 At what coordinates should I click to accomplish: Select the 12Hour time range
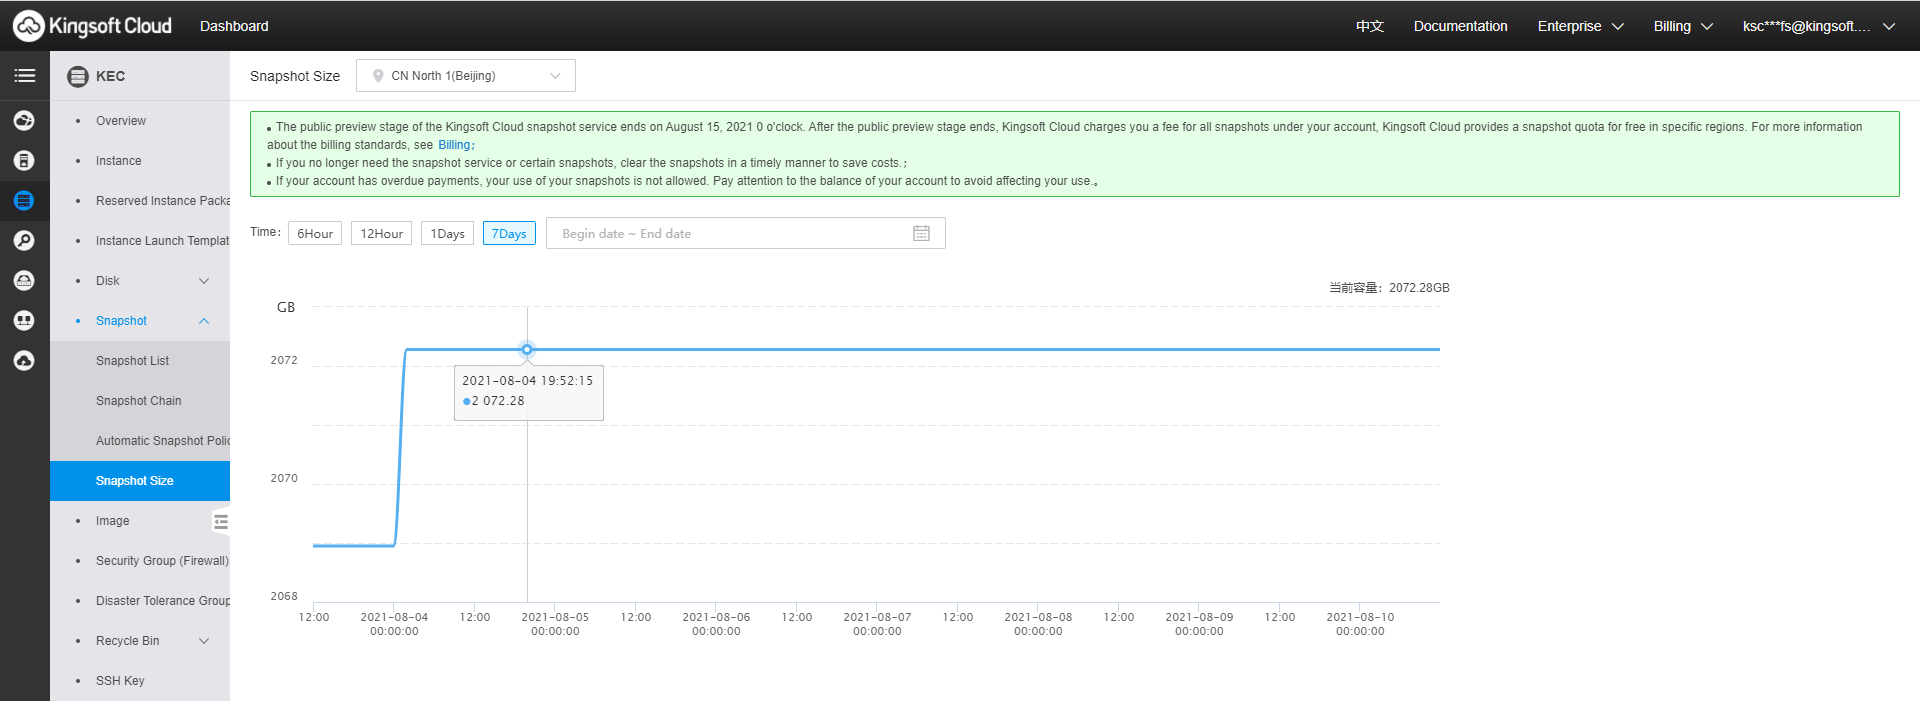[x=381, y=233]
